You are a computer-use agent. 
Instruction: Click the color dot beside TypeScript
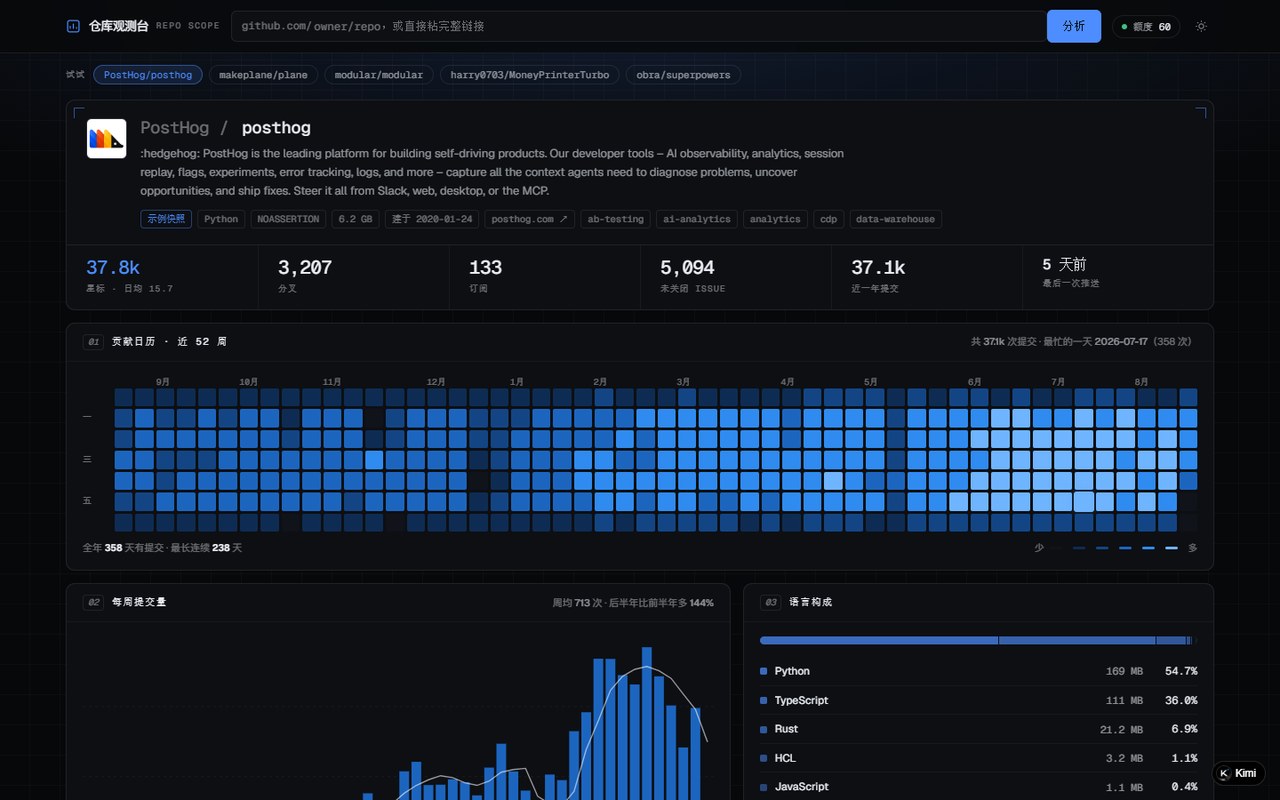764,700
